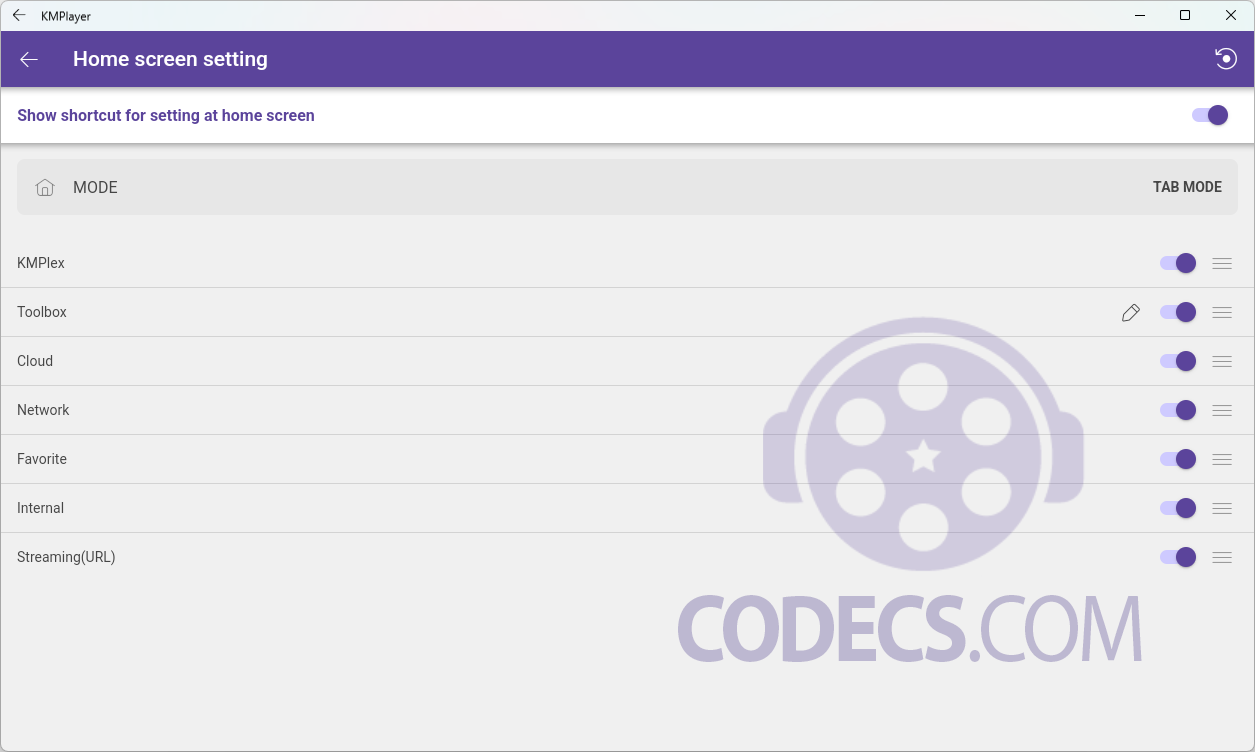Click the Cloud row label
Image resolution: width=1255 pixels, height=752 pixels.
tap(35, 361)
